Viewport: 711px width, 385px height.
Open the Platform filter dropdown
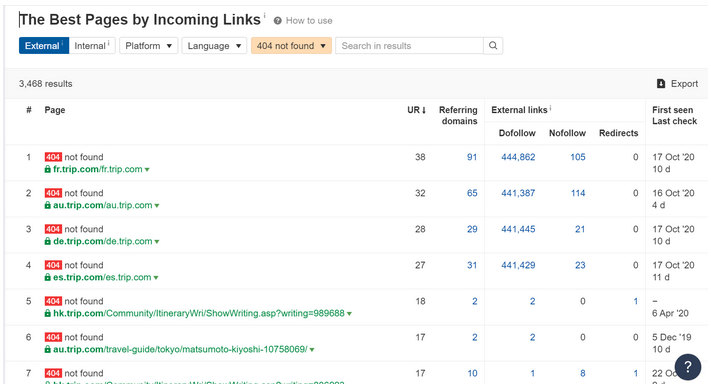click(x=149, y=46)
